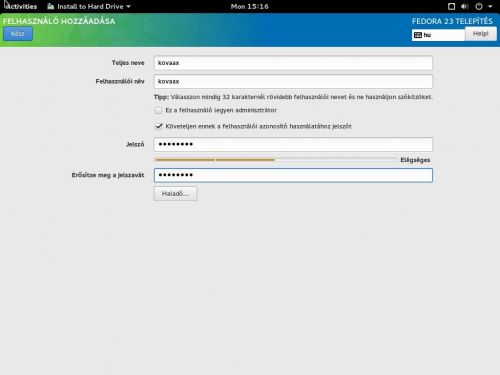The height and width of the screenshot is (375, 500).
Task: Click the Teljes neve input field
Action: point(293,63)
